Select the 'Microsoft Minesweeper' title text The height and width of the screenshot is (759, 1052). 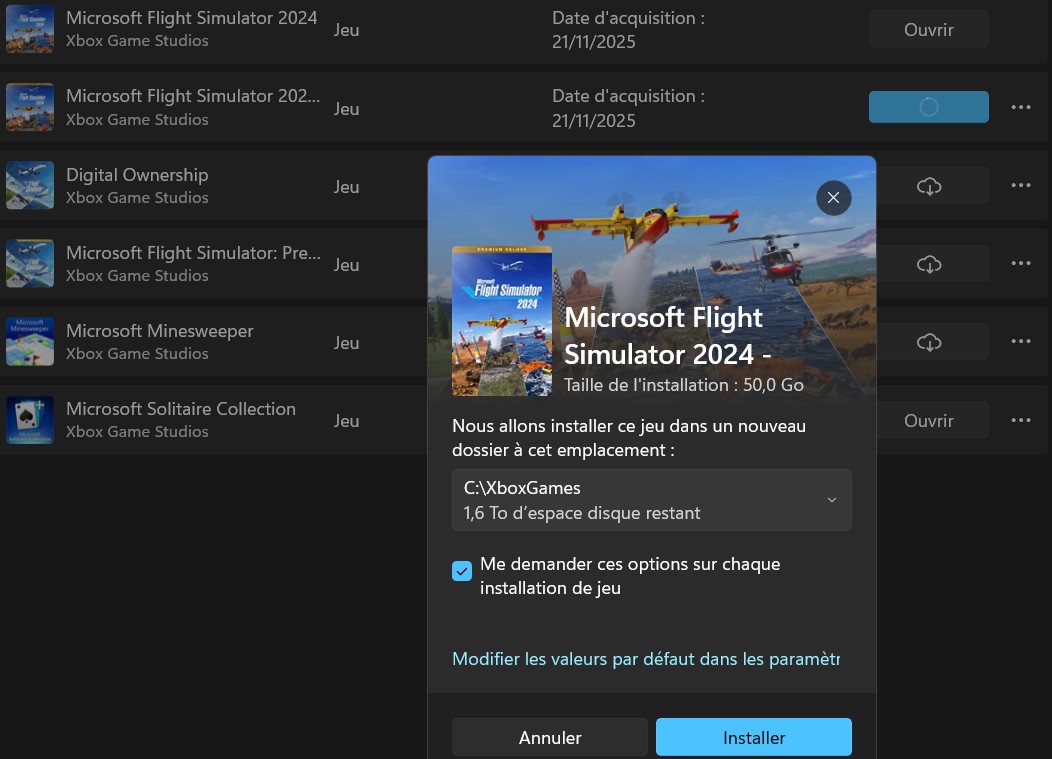(160, 331)
